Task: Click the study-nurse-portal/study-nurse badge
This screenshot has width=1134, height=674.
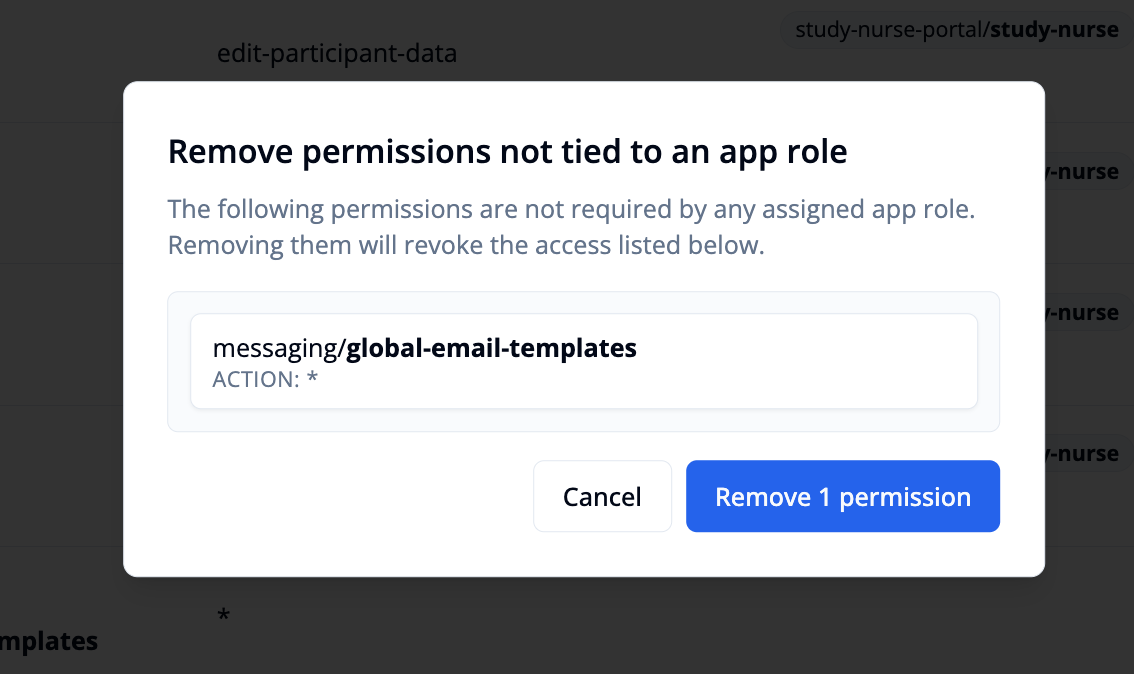Action: (955, 29)
